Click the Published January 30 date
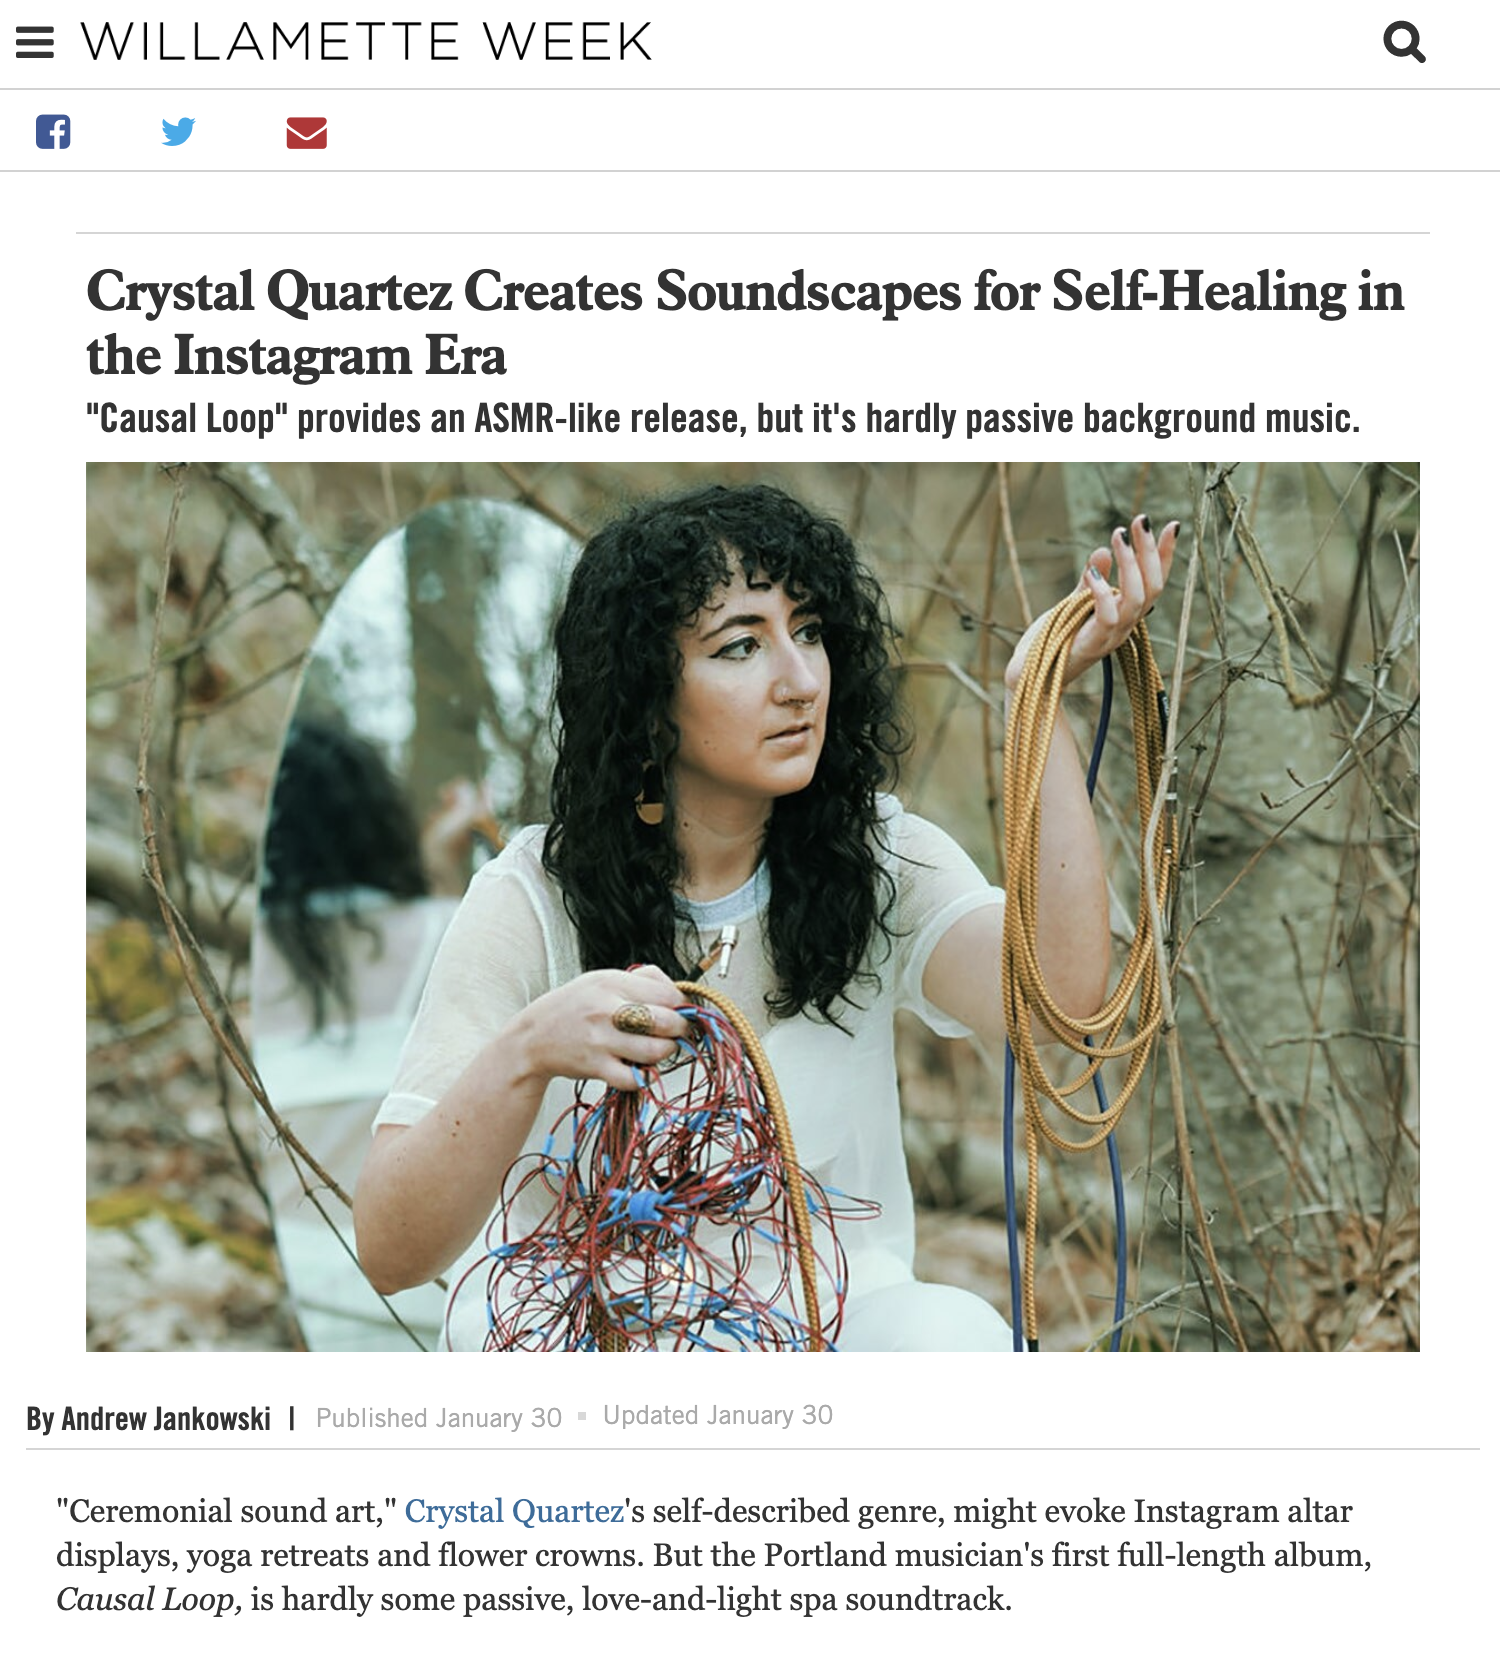Image resolution: width=1500 pixels, height=1668 pixels. (x=439, y=1418)
